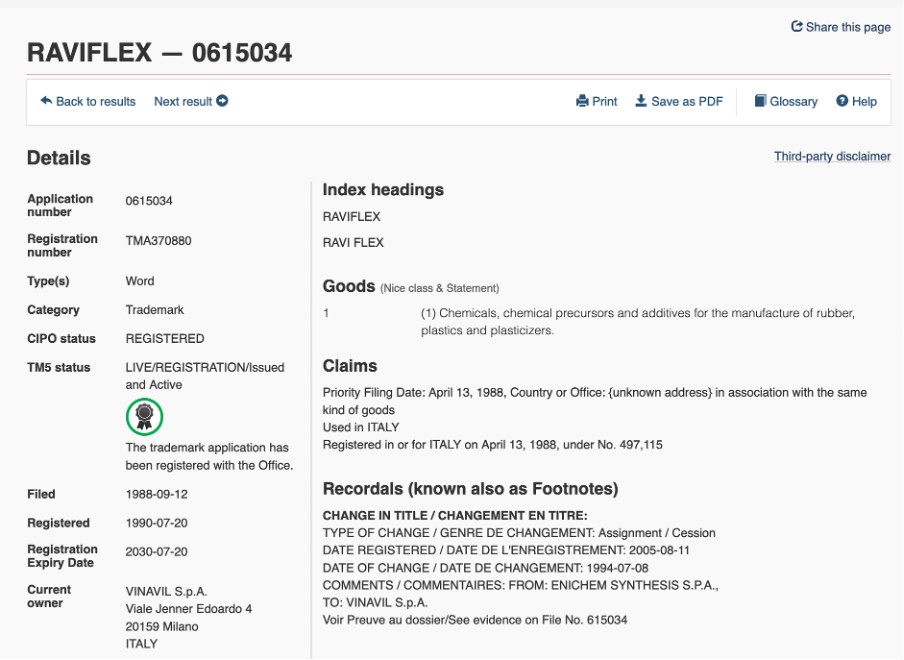Save the page as PDF
The height and width of the screenshot is (660, 904).
[x=679, y=101]
